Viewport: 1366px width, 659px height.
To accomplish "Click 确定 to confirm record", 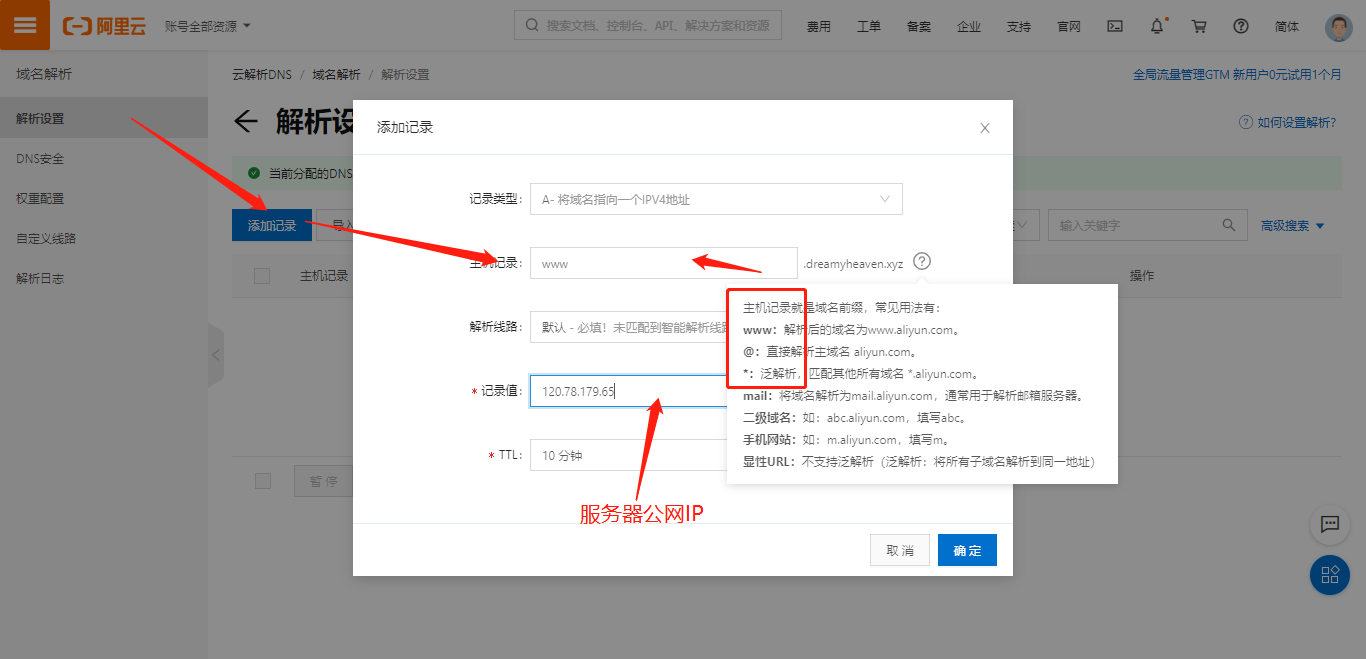I will click(x=967, y=550).
